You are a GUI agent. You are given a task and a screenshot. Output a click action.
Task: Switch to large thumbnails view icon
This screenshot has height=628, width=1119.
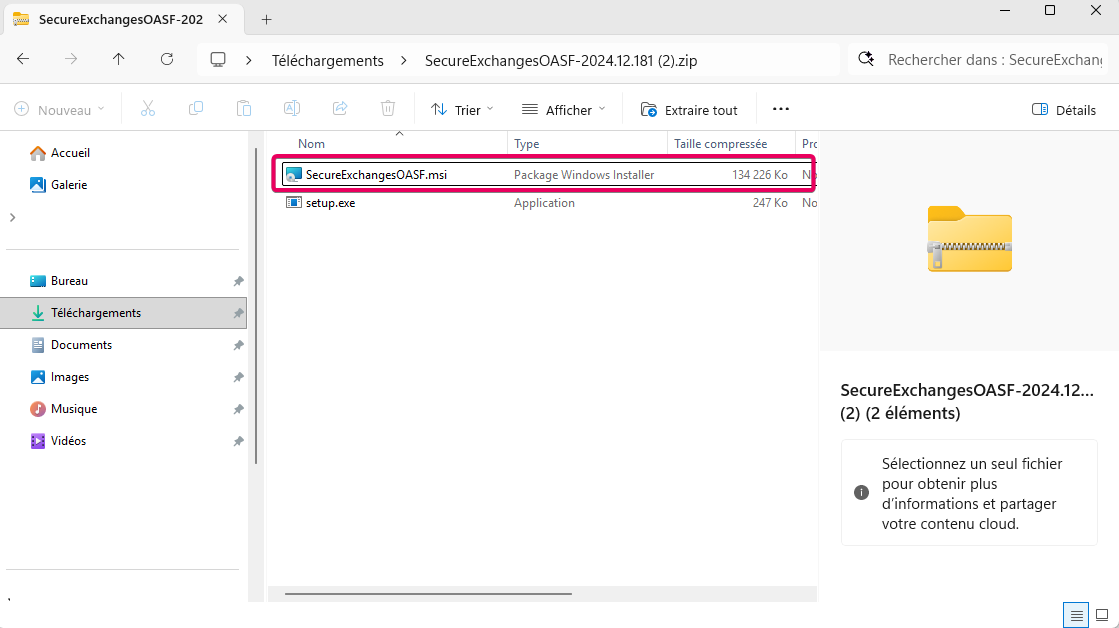click(x=1103, y=614)
